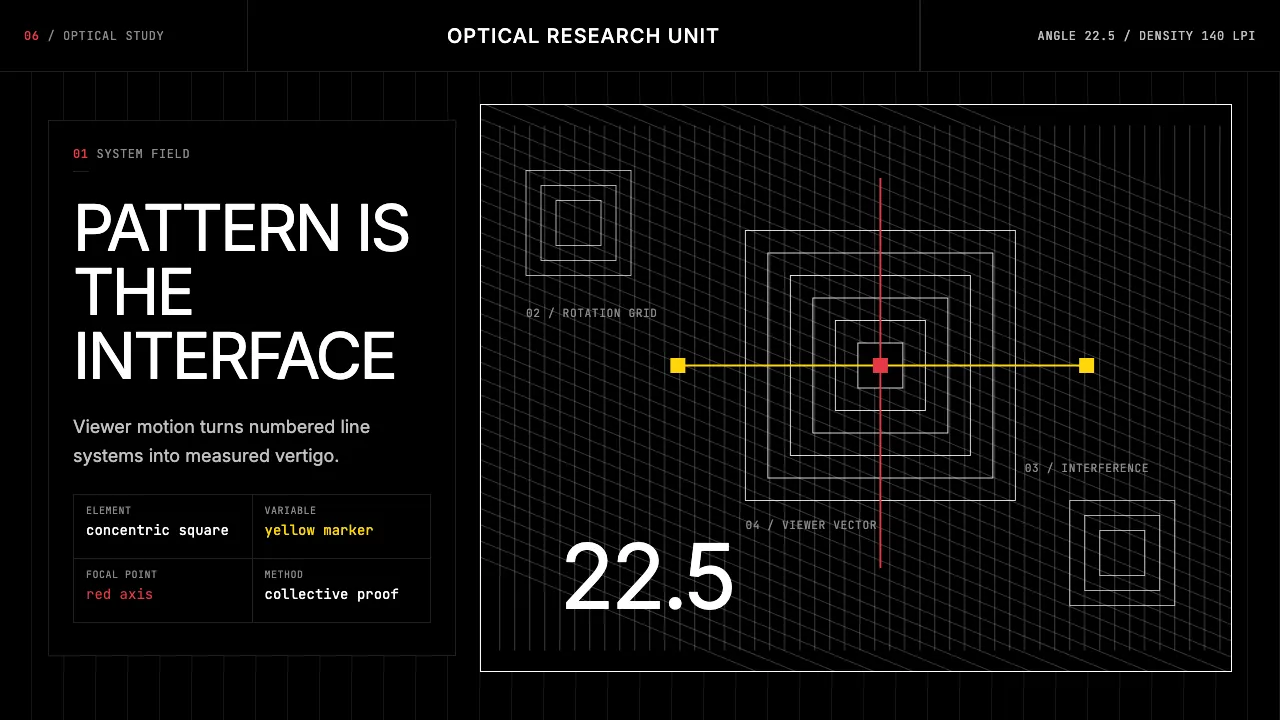Select the "collective proof" value
The width and height of the screenshot is (1280, 720).
(332, 594)
